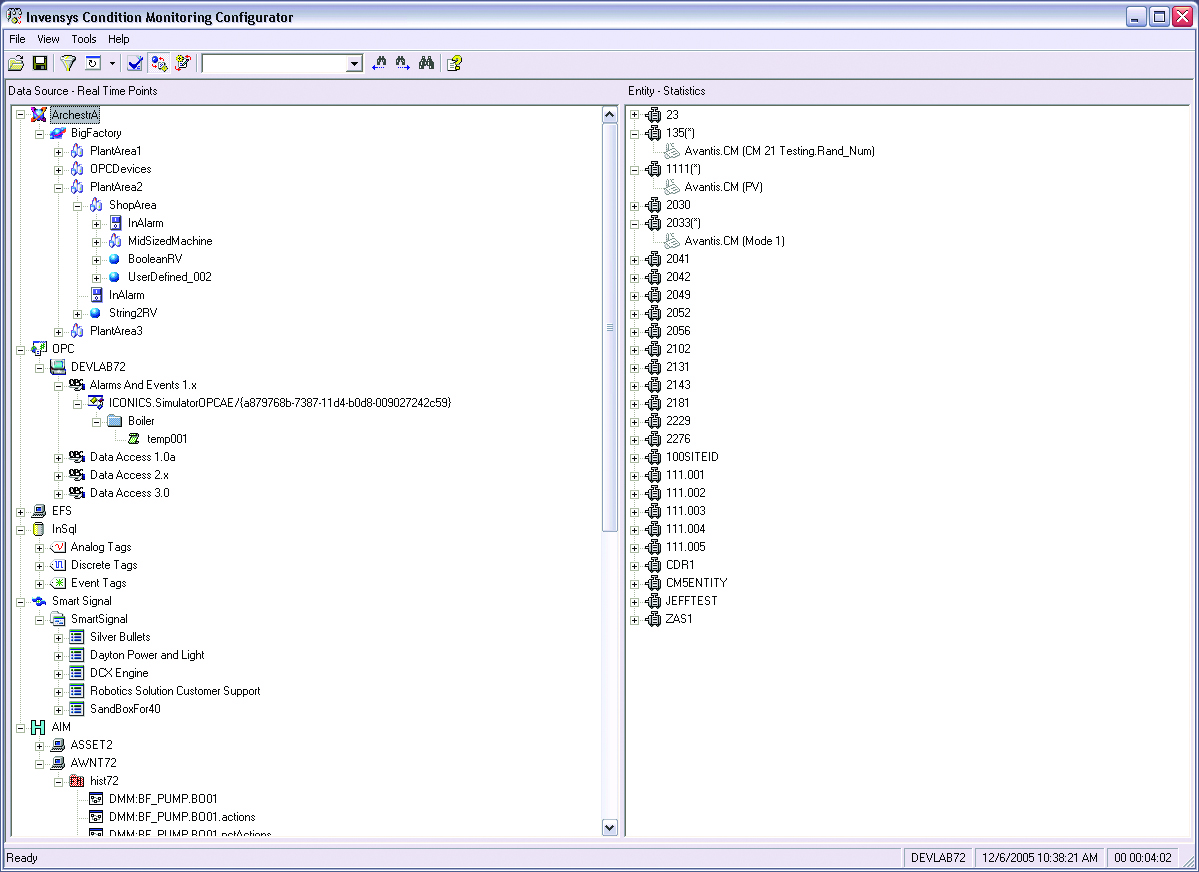
Task: Click the Alarms And Events 1.x icon
Action: tap(76, 385)
